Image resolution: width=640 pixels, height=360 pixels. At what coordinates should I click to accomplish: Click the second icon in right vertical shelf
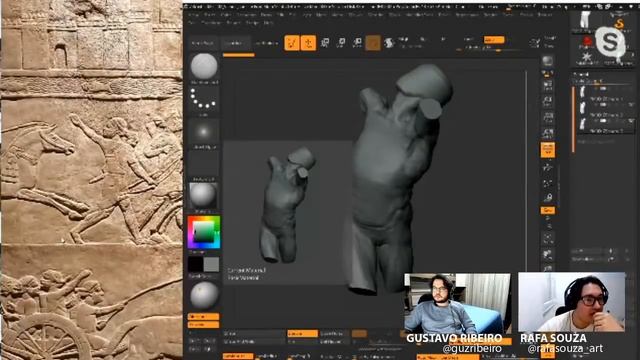pos(548,85)
